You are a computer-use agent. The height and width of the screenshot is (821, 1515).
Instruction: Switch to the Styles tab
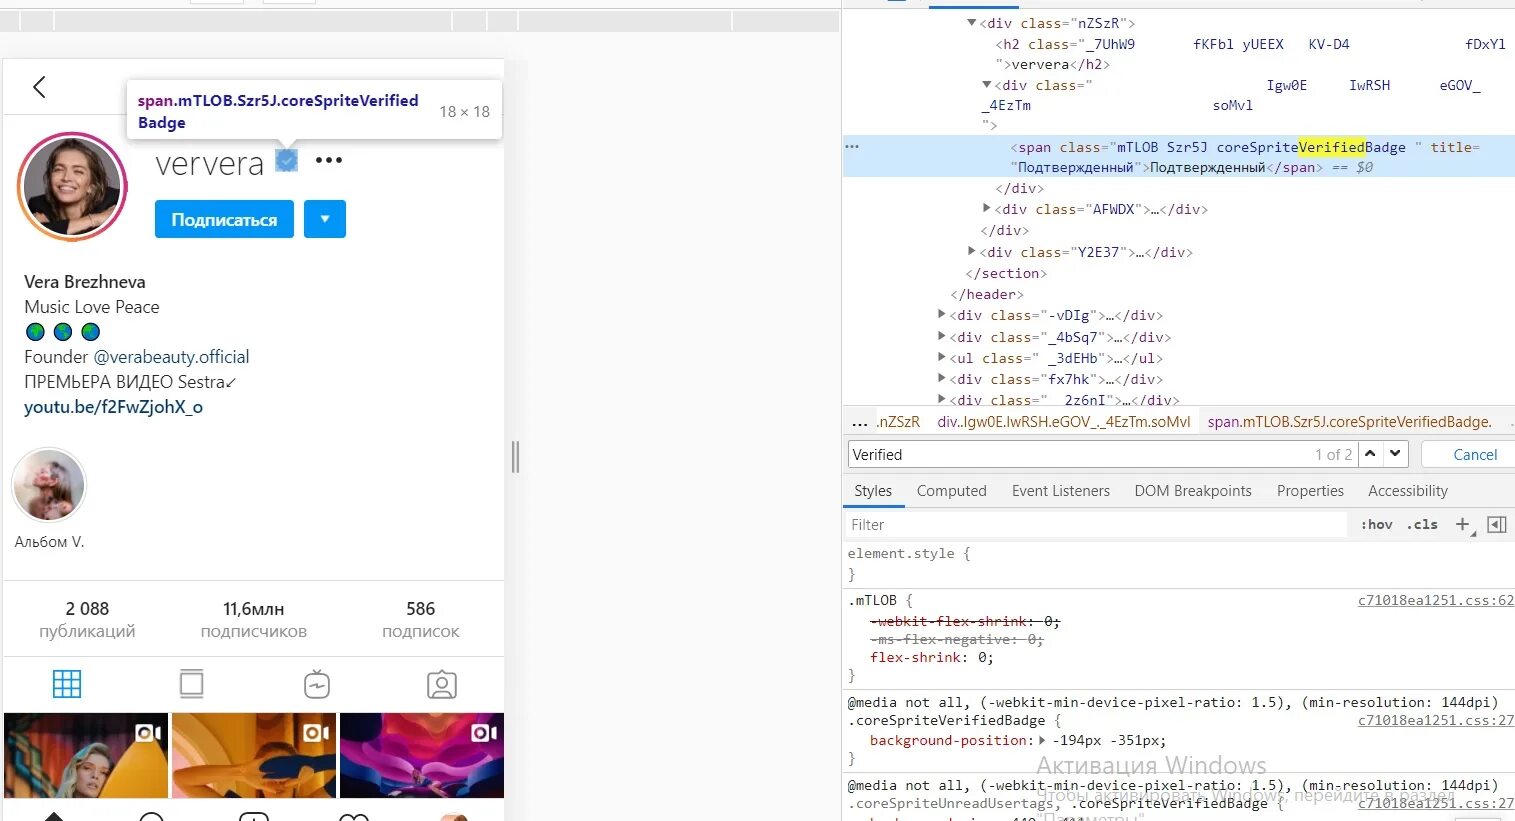coord(873,491)
